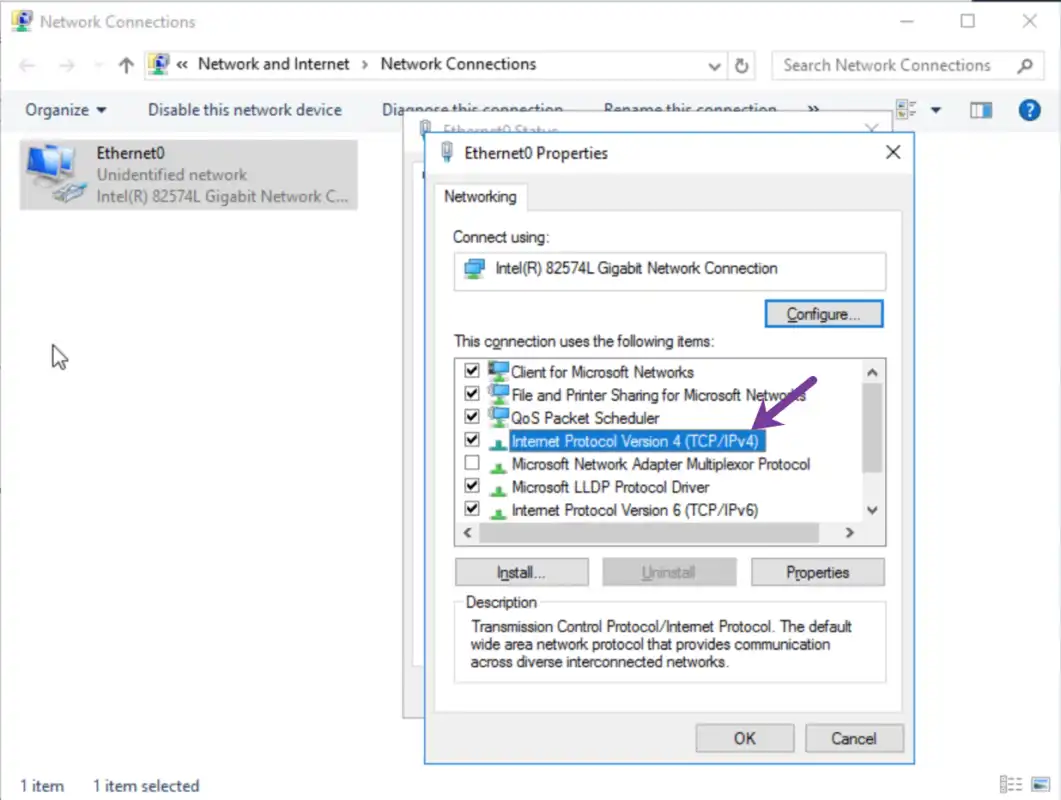Click Diagnose this connection
This screenshot has height=800, width=1061.
point(472,109)
